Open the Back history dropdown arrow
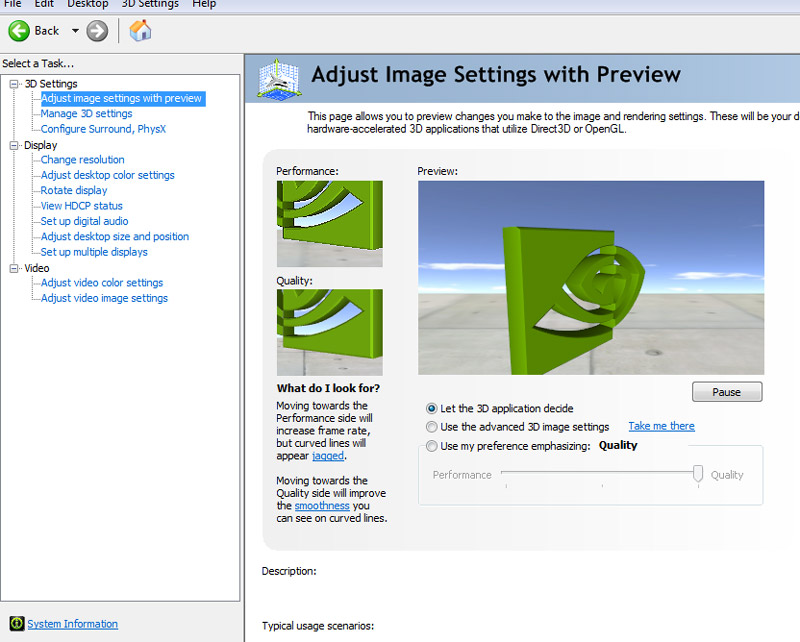The image size is (800, 642). click(x=75, y=31)
